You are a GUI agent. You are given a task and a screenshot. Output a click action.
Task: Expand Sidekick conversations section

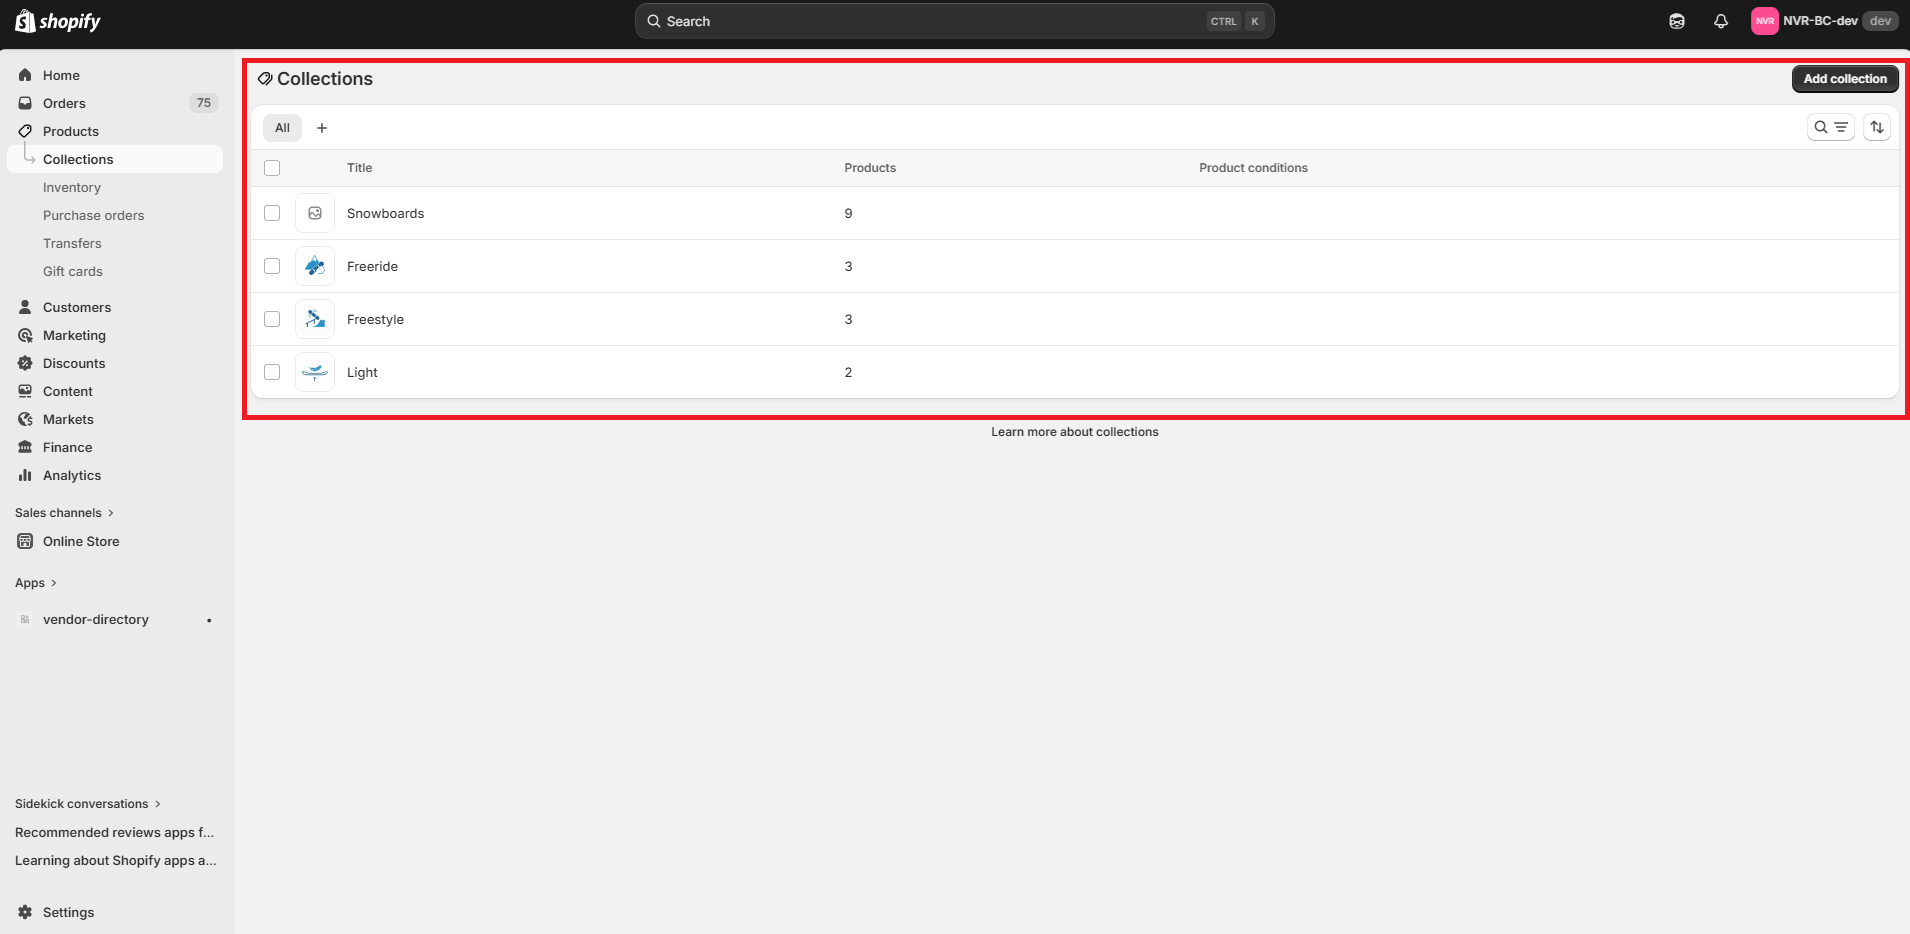pyautogui.click(x=88, y=804)
